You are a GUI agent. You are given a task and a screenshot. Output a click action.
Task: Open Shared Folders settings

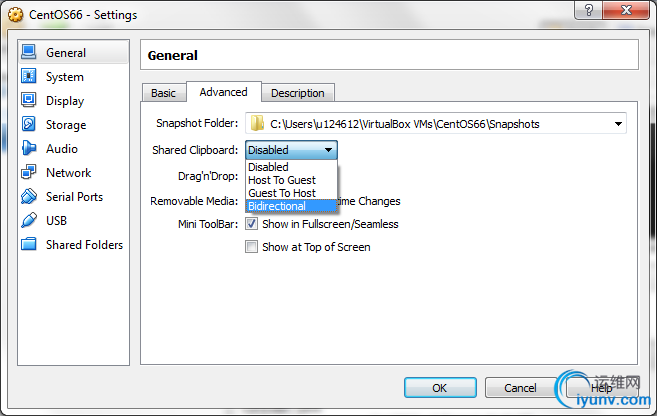(x=73, y=244)
